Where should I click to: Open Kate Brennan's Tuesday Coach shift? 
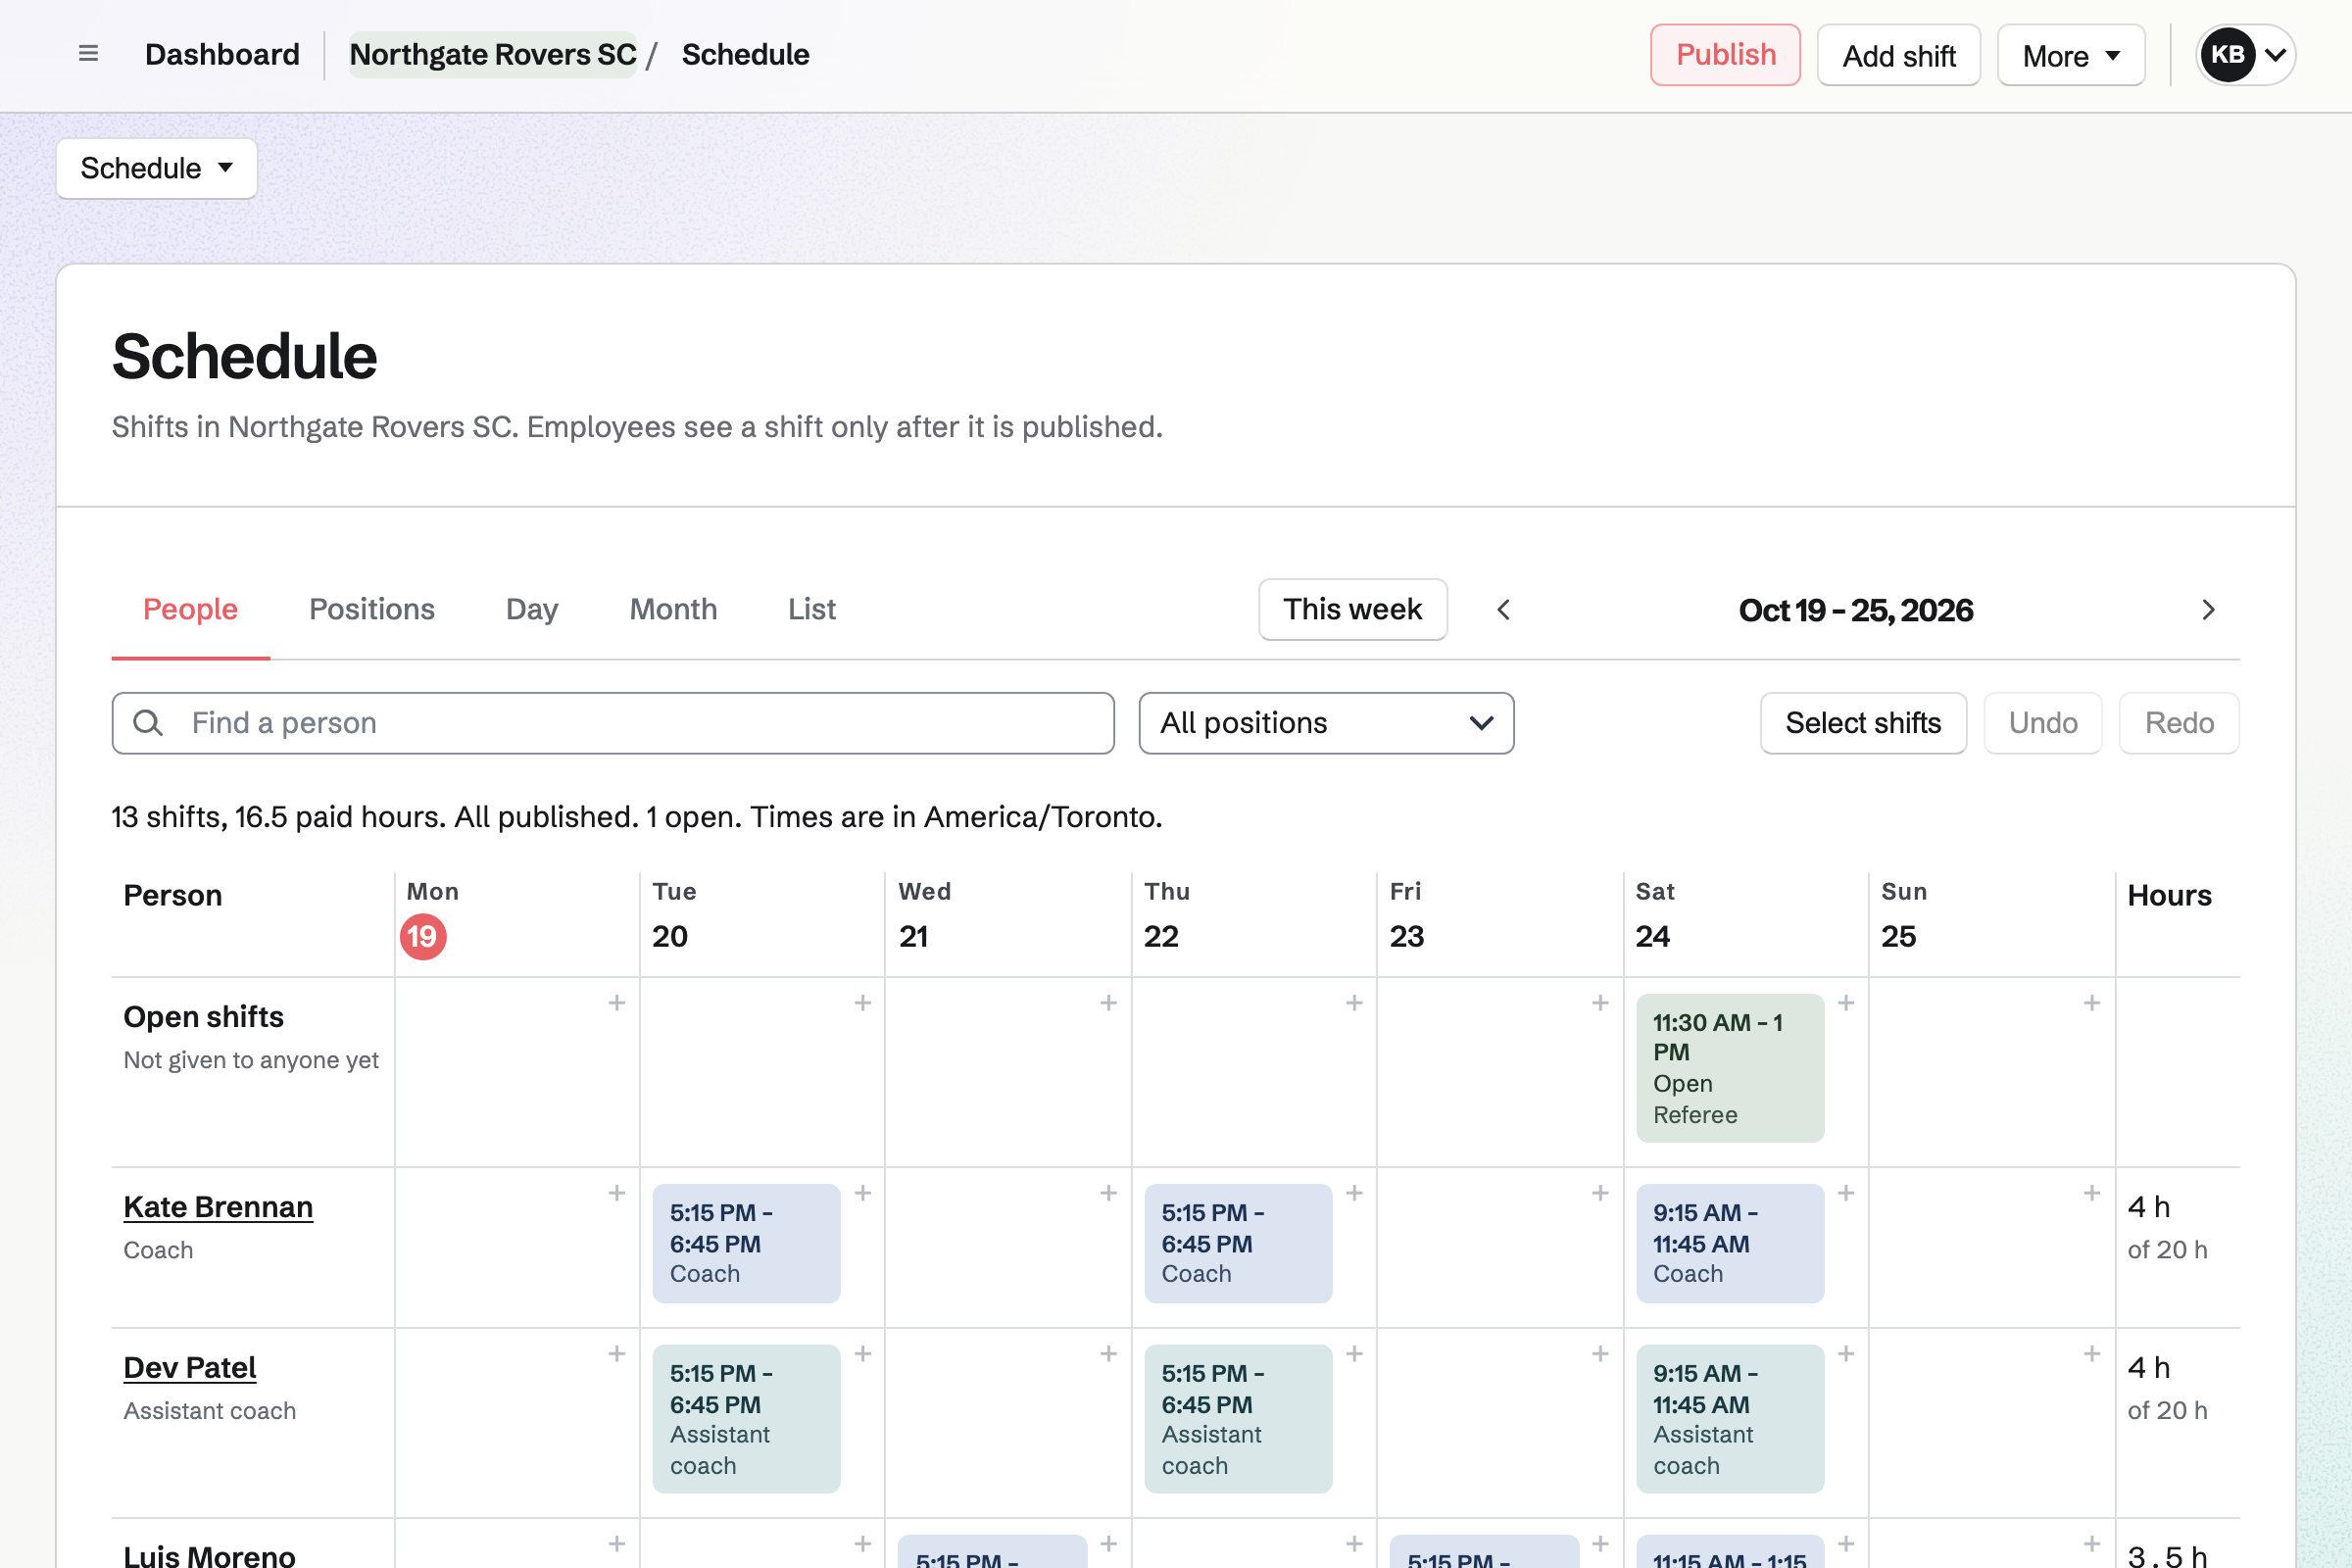point(746,1243)
